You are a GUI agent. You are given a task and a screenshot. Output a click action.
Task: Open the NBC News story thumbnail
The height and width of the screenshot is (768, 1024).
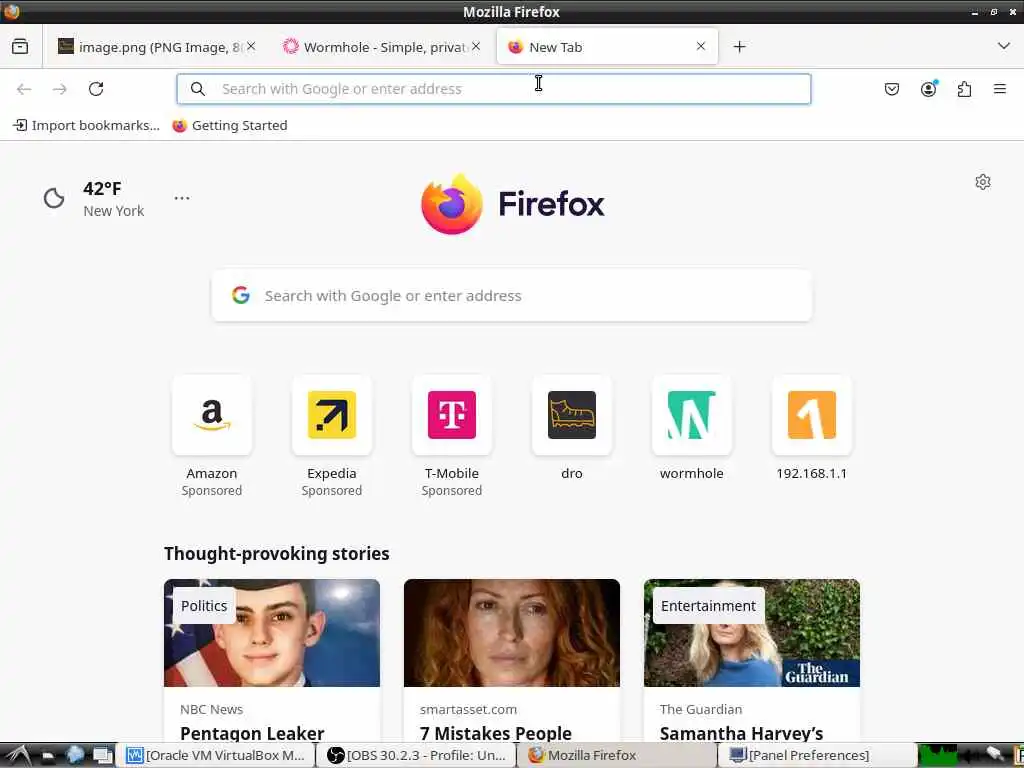(x=272, y=633)
